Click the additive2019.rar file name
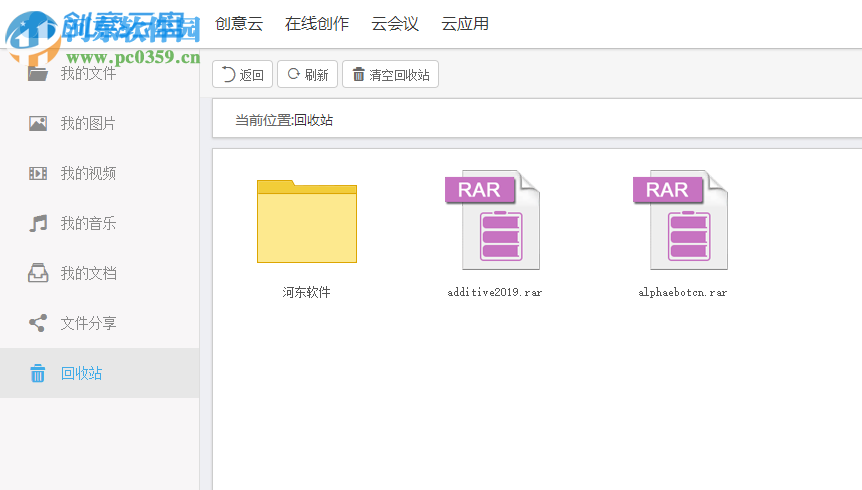Image resolution: width=862 pixels, height=490 pixels. click(495, 292)
